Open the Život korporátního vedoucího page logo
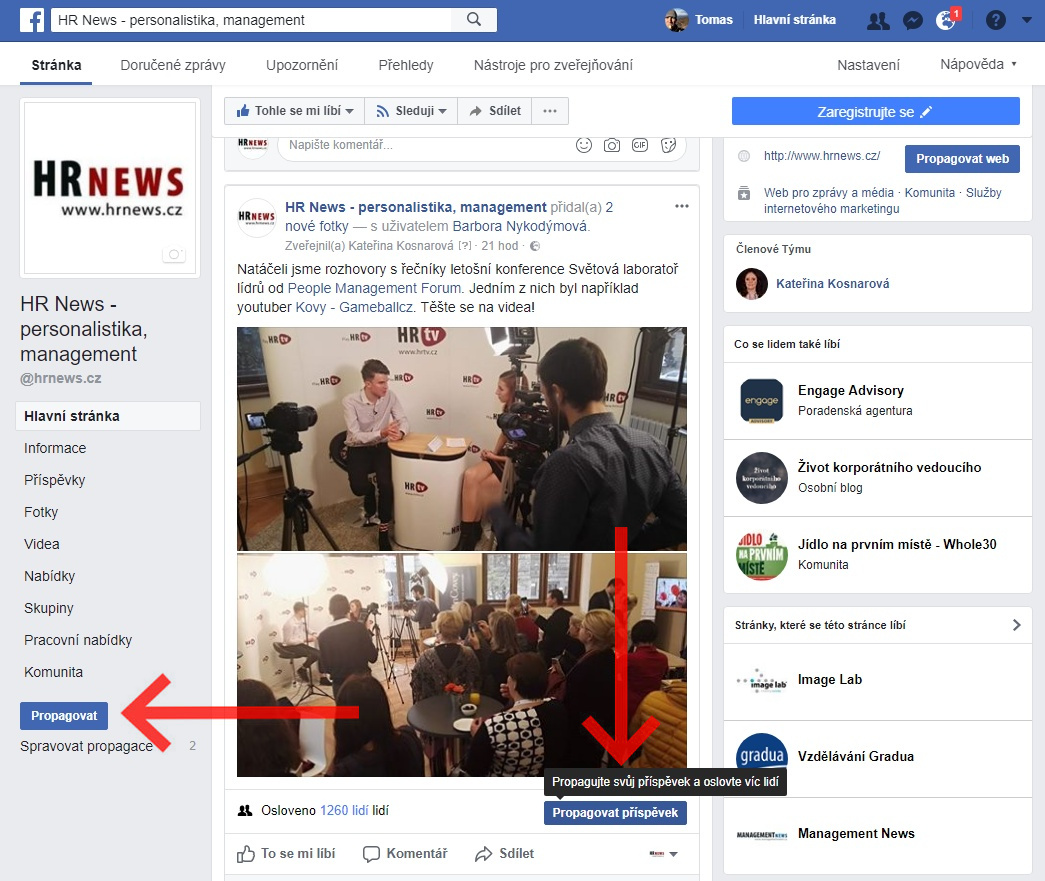This screenshot has height=881, width=1045. 762,478
